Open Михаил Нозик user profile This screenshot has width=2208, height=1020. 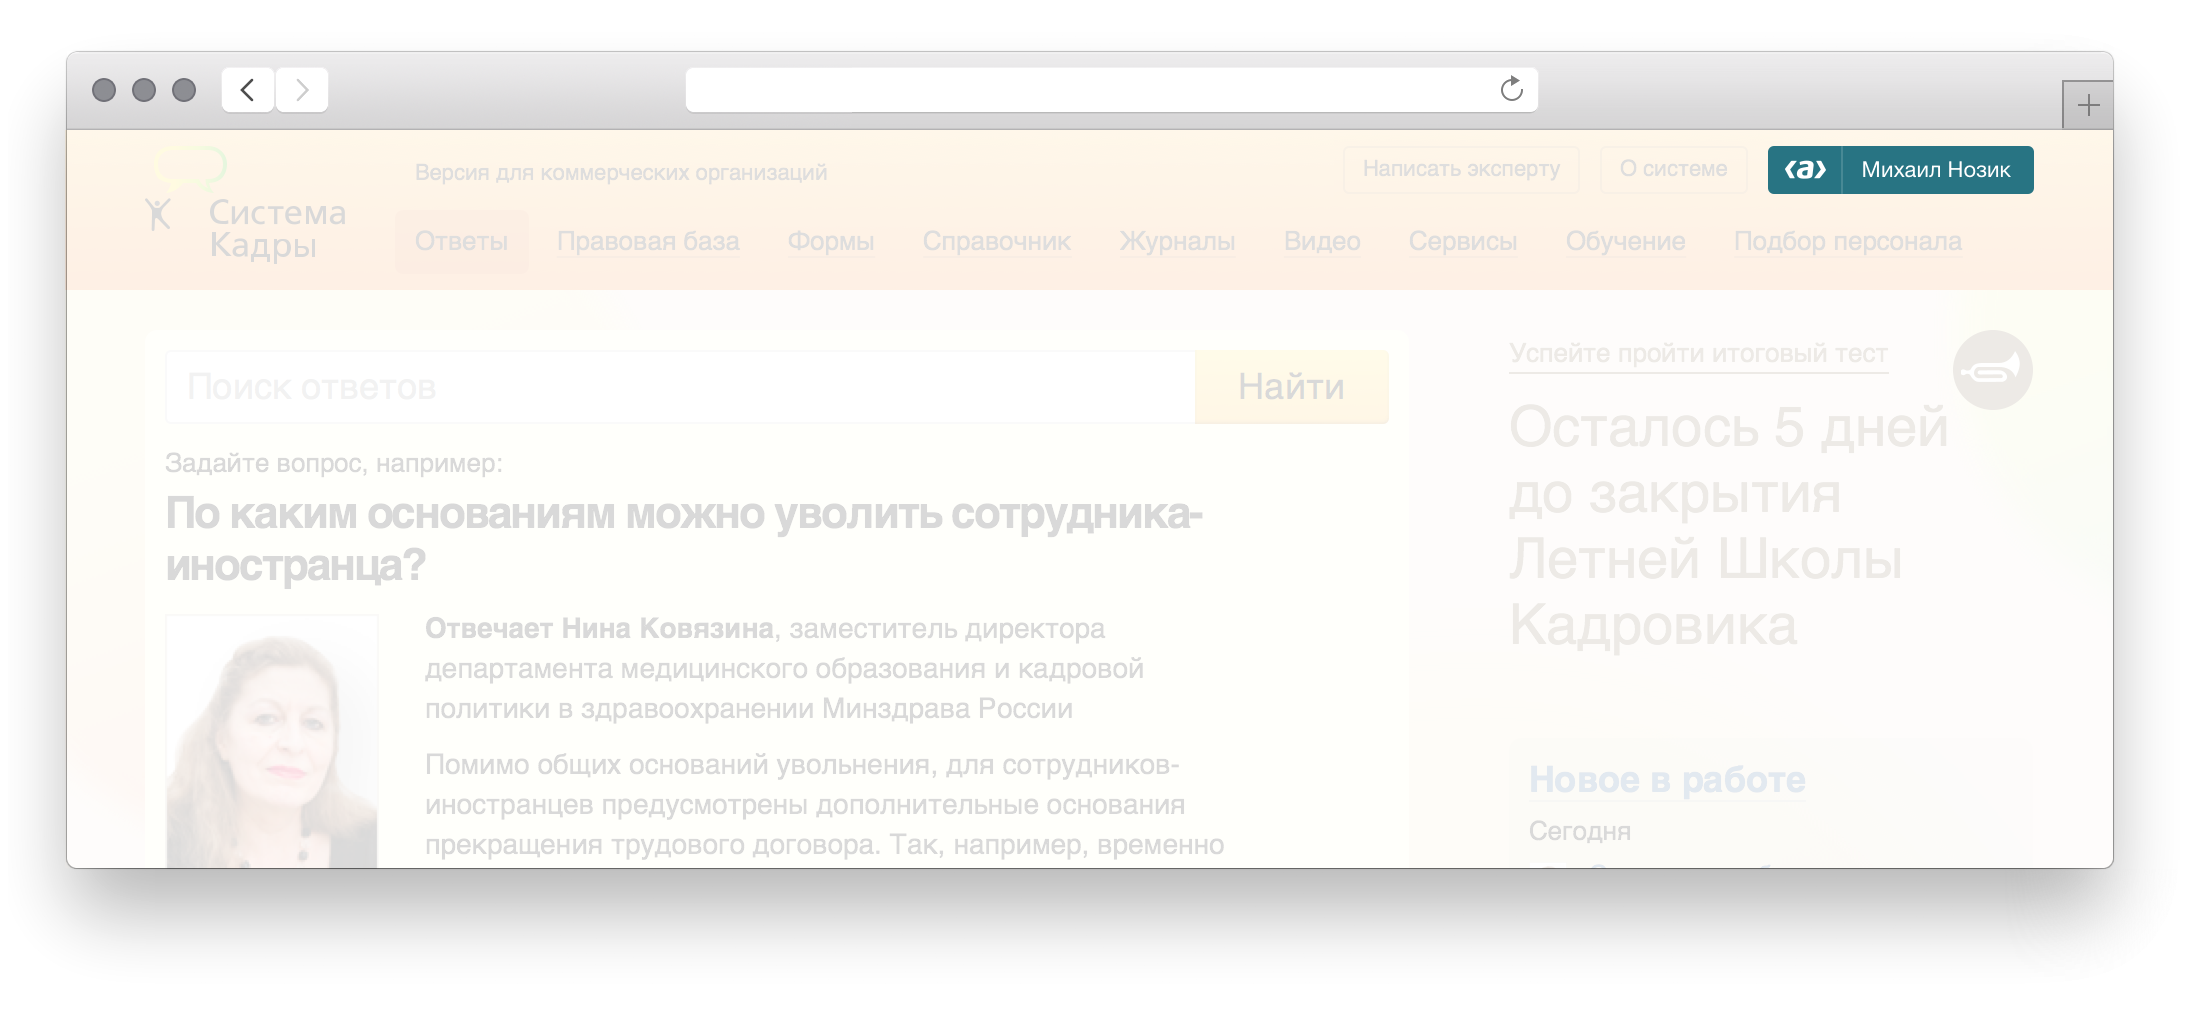click(1935, 170)
